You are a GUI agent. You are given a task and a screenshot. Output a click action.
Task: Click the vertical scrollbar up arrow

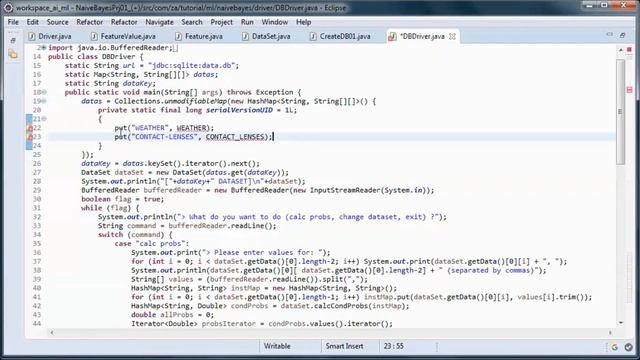(x=621, y=49)
